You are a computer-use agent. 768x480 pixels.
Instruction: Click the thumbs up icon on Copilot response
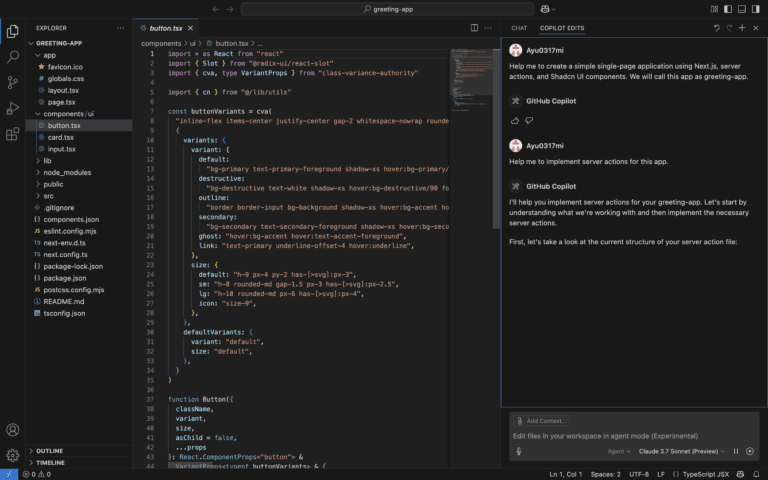click(515, 120)
